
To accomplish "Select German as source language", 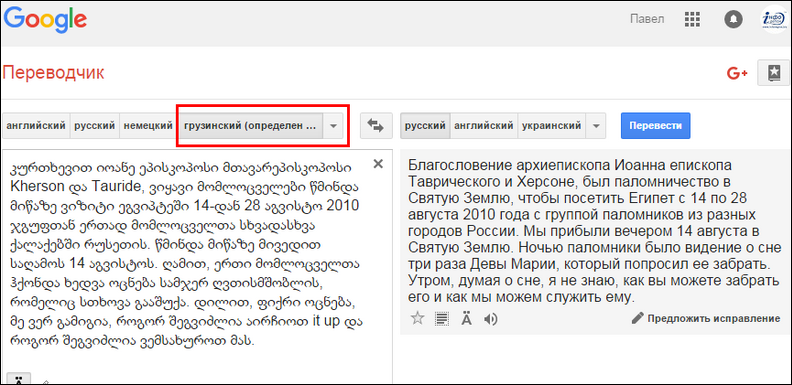I will [x=148, y=125].
